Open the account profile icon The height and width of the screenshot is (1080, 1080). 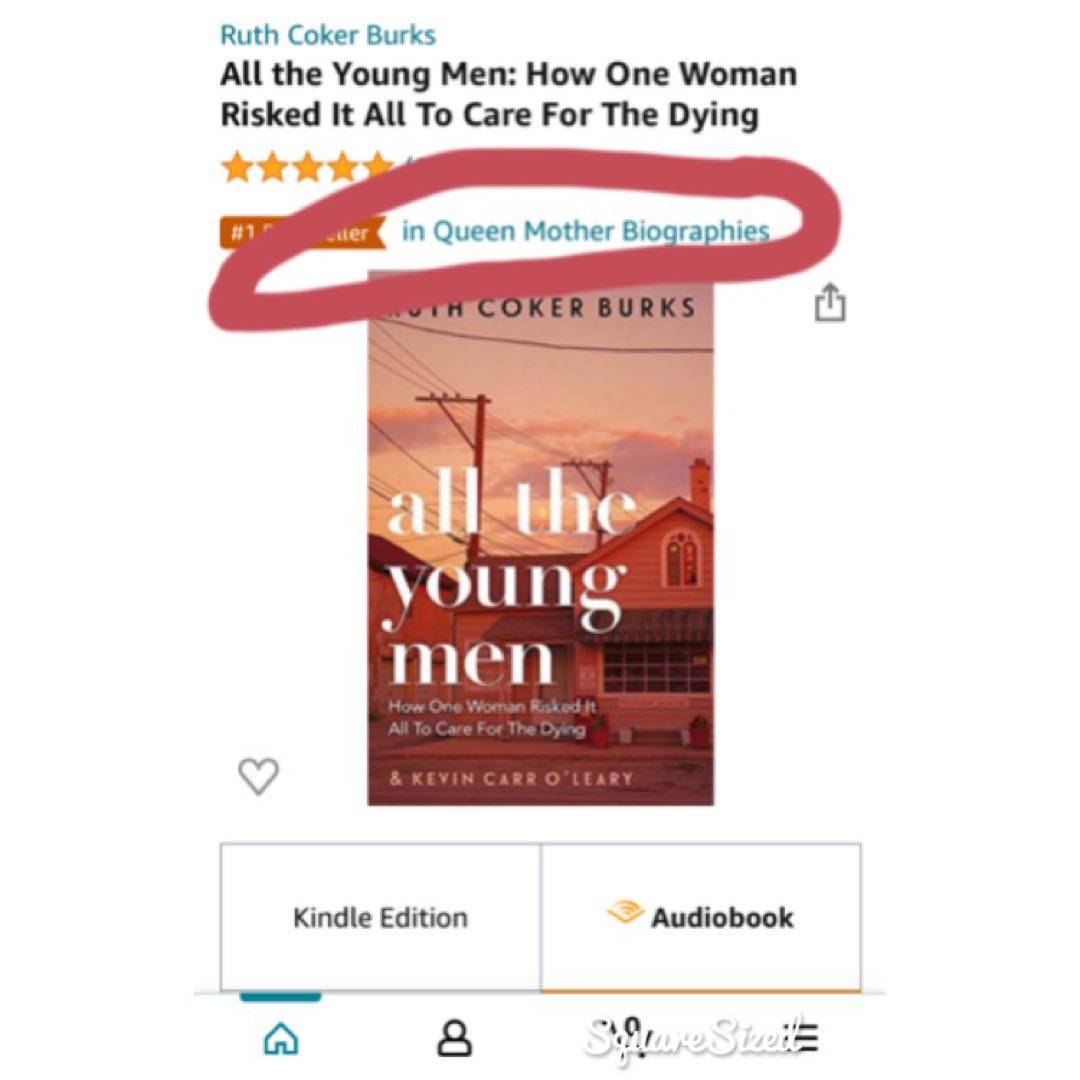(x=455, y=1039)
